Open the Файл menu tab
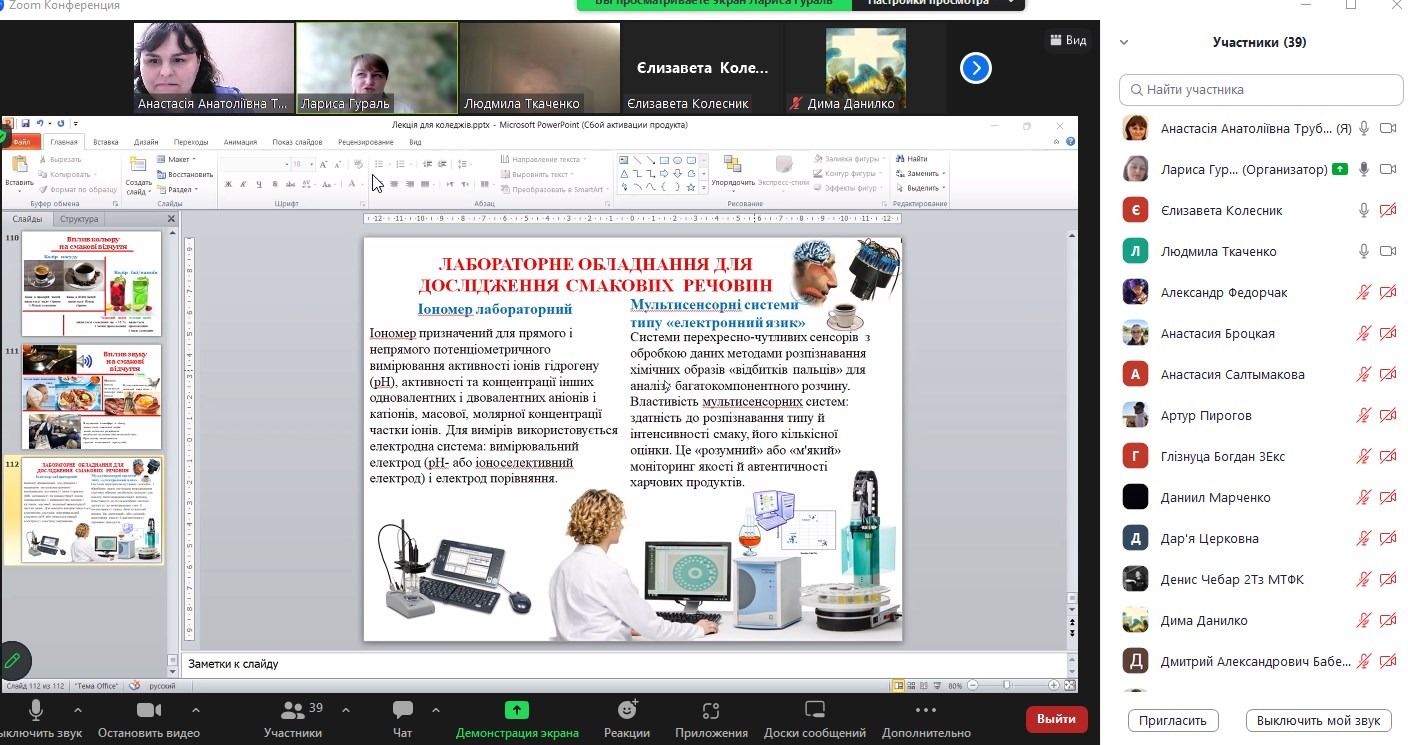Image resolution: width=1408 pixels, height=745 pixels. (21, 142)
